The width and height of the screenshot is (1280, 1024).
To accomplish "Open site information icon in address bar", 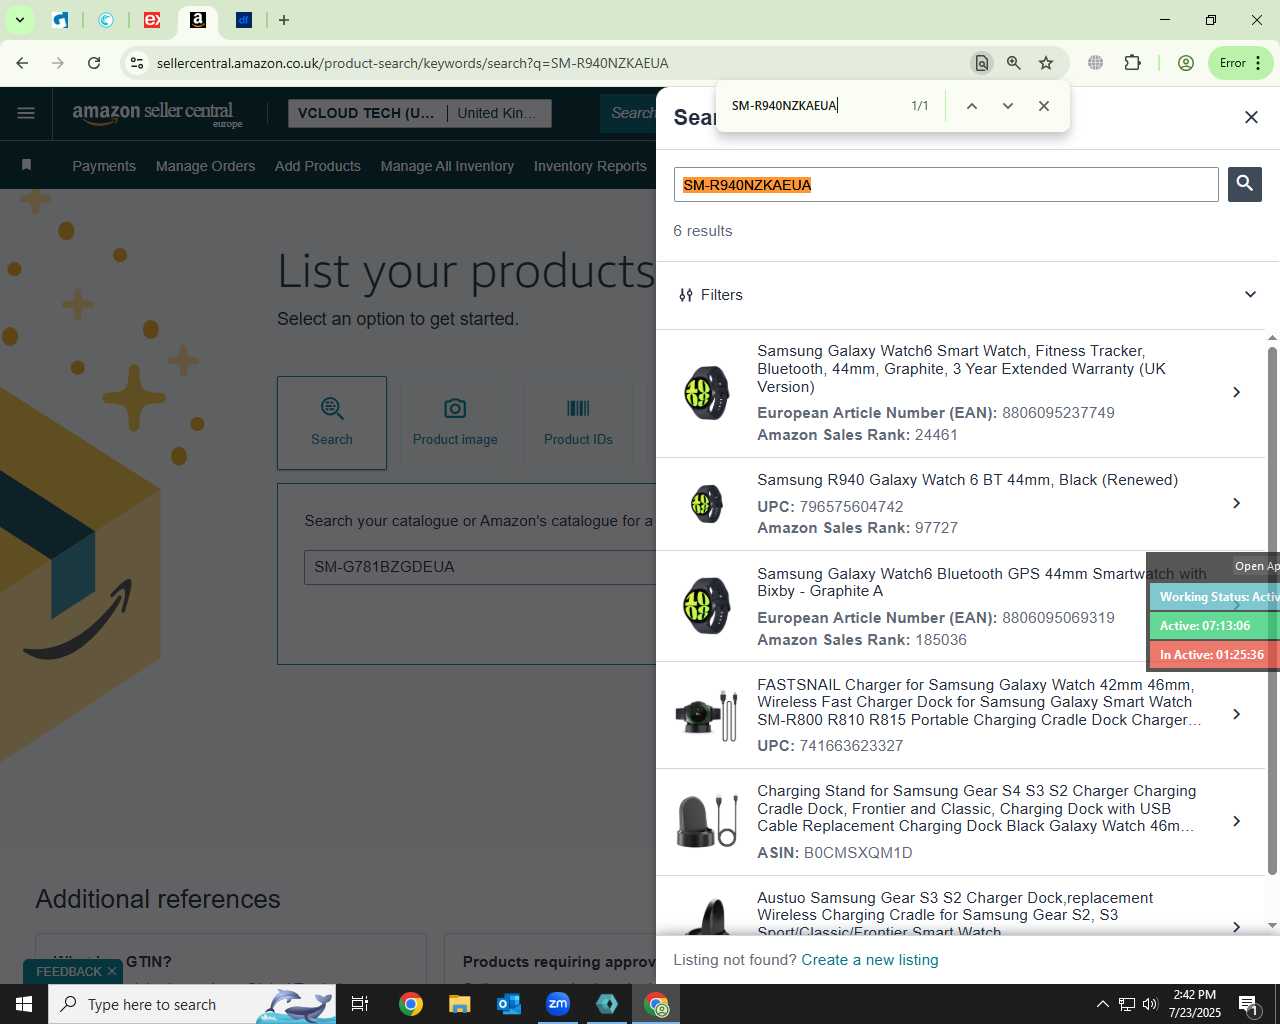I will 137,63.
